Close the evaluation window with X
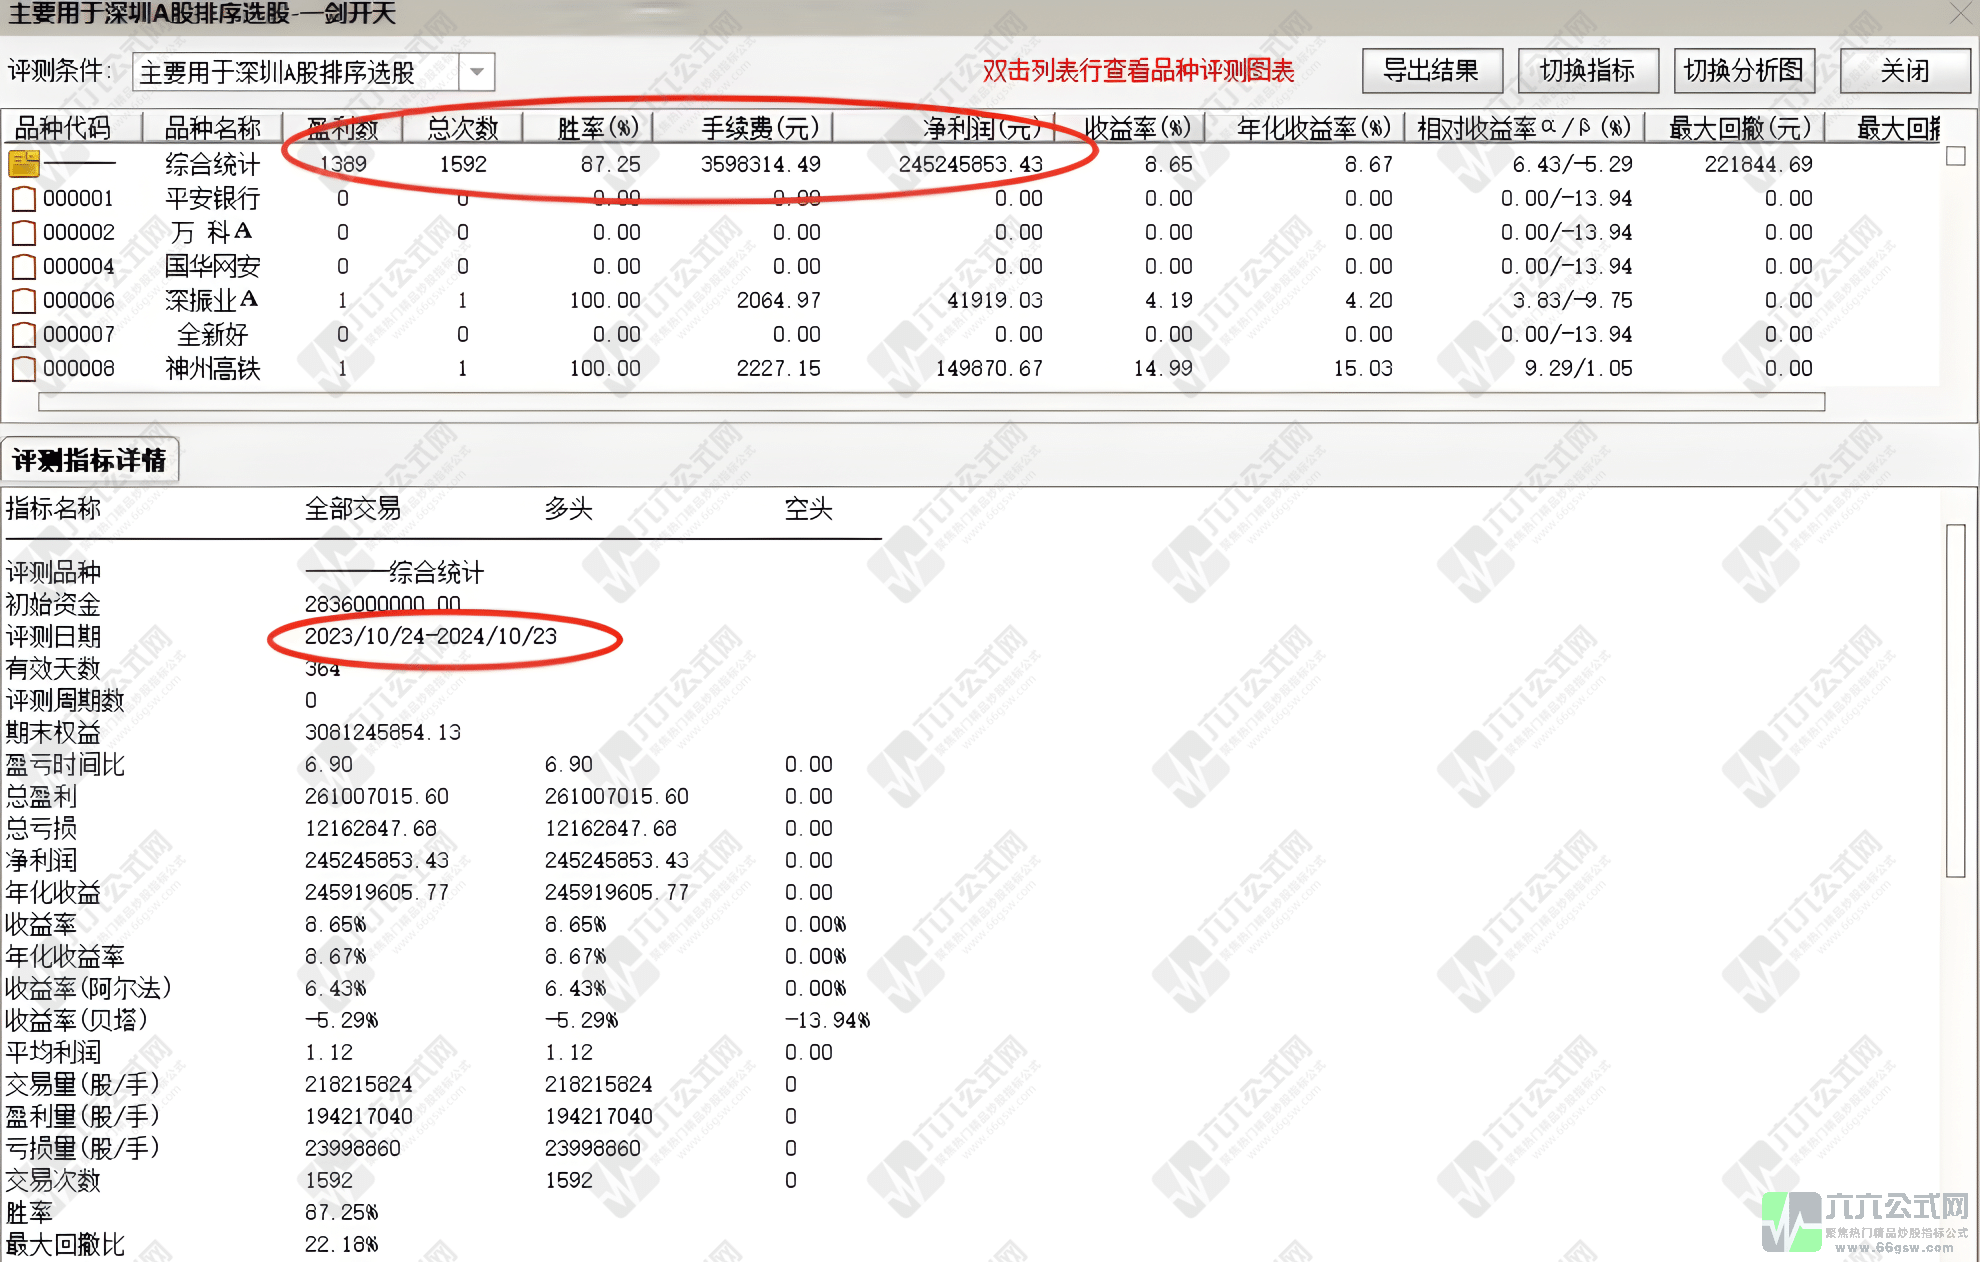This screenshot has height=1262, width=1980. click(1961, 14)
